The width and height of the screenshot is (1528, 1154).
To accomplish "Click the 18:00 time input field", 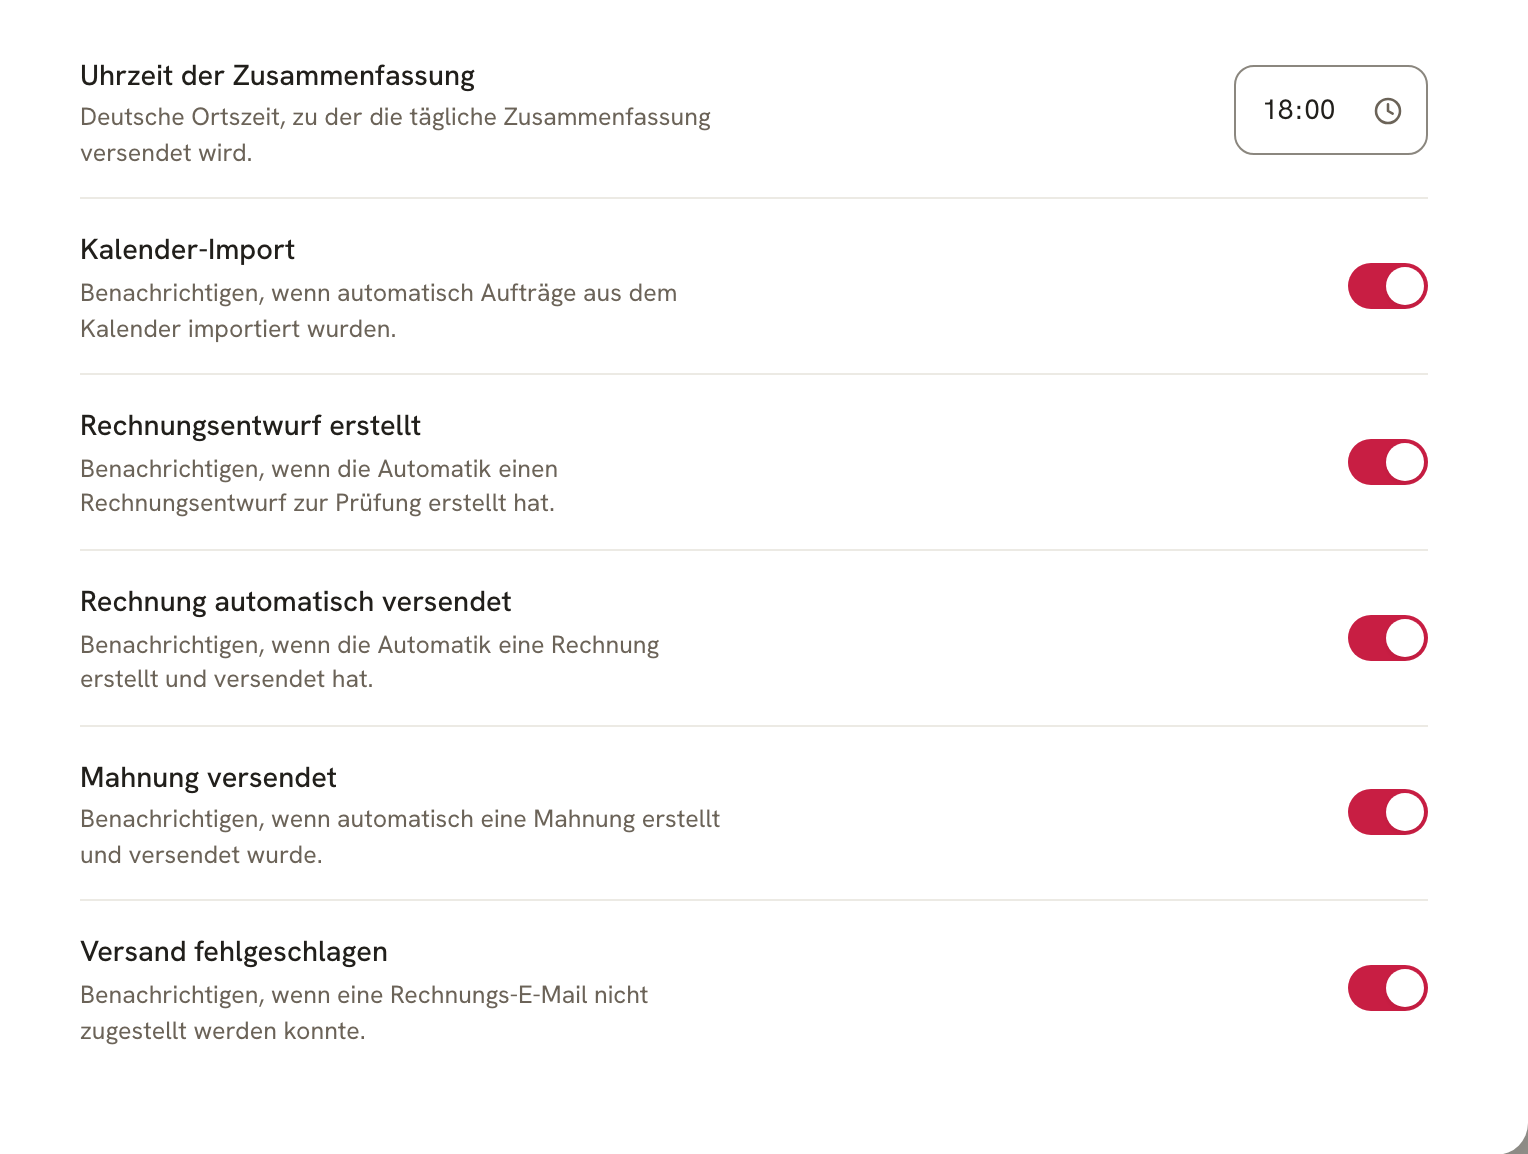I will tap(1330, 110).
